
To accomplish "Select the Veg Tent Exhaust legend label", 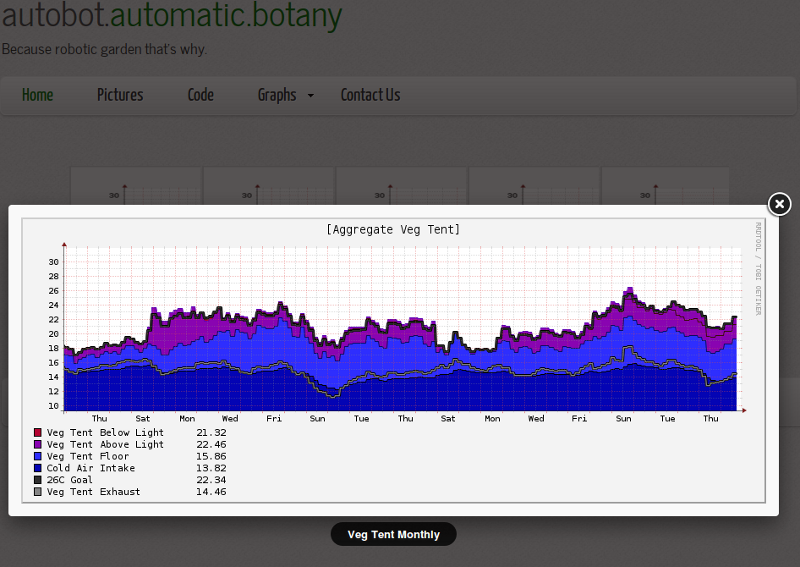I will (93, 491).
